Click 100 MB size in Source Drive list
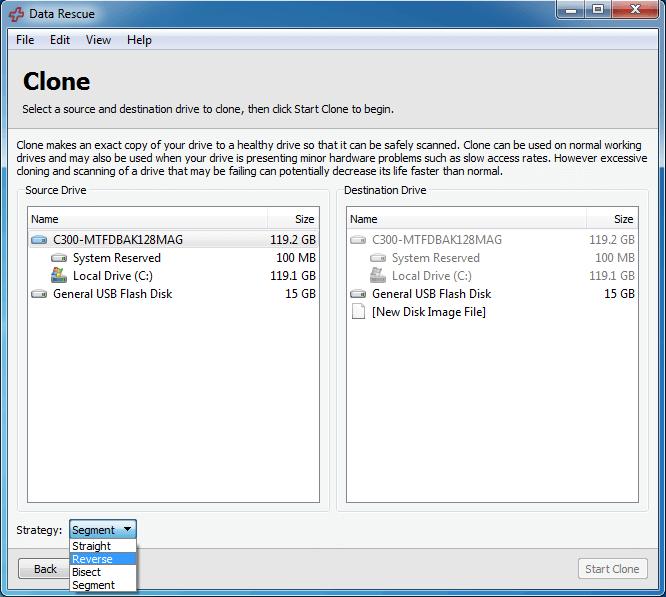 pos(296,258)
